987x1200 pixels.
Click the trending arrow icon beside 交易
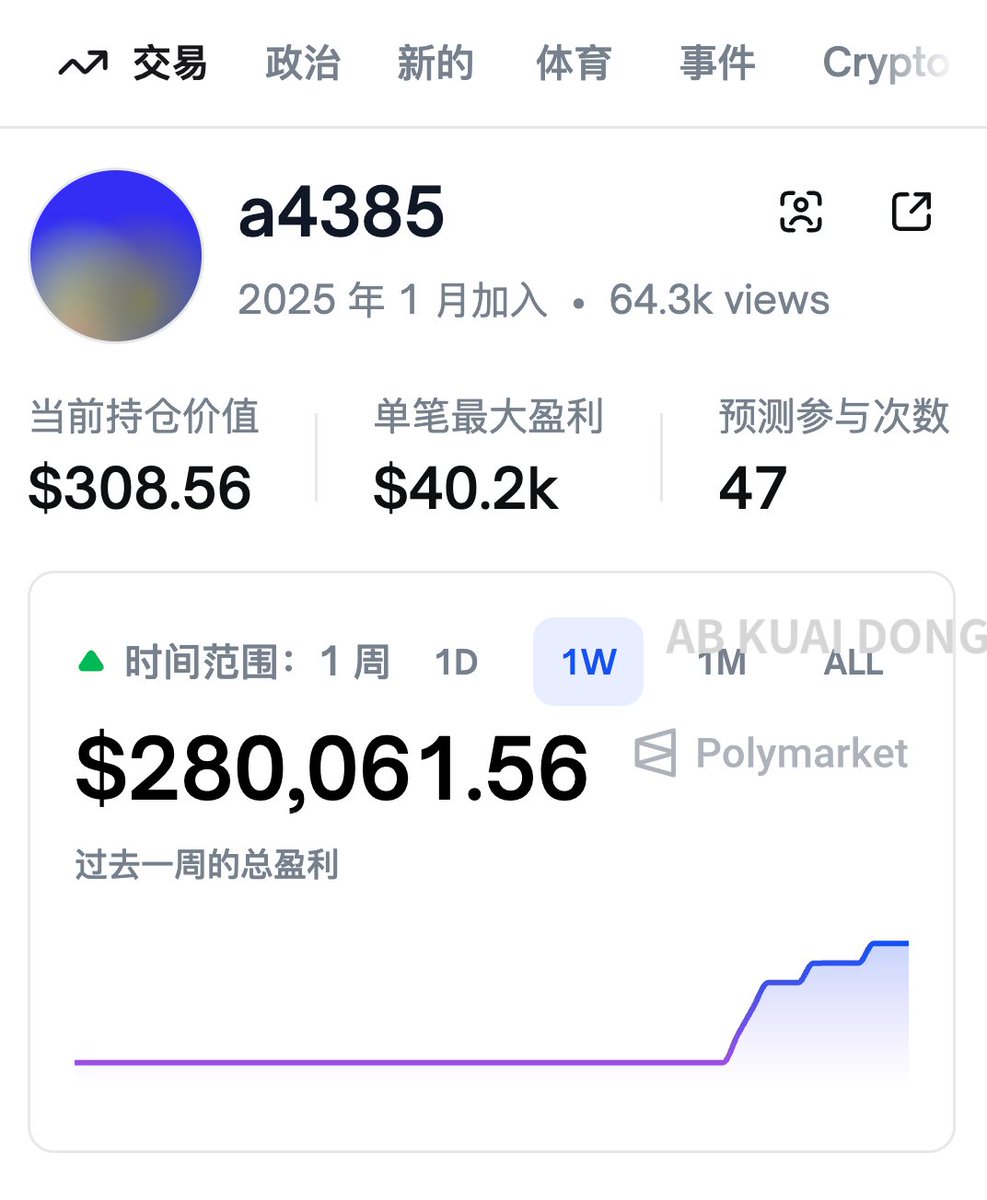point(83,66)
